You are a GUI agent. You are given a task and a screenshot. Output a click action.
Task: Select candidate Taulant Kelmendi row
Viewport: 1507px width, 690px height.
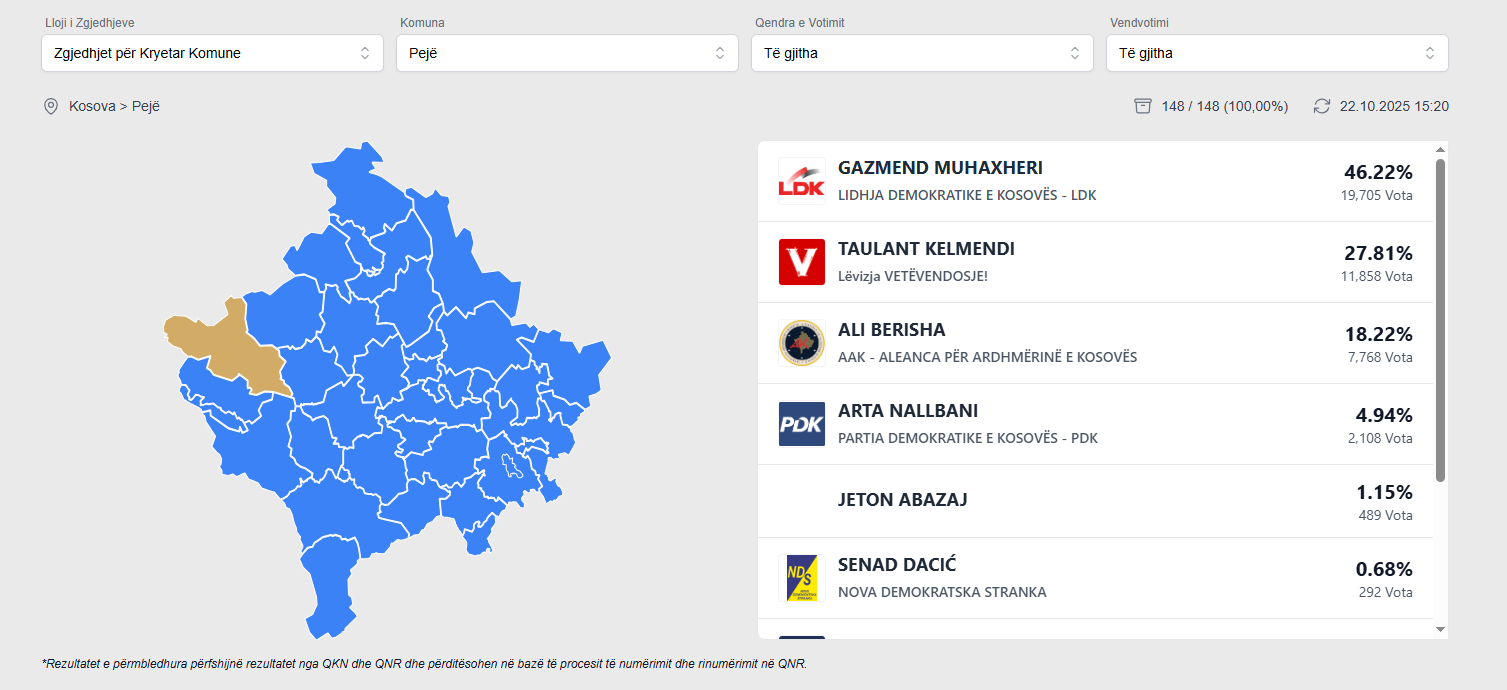(x=1095, y=262)
